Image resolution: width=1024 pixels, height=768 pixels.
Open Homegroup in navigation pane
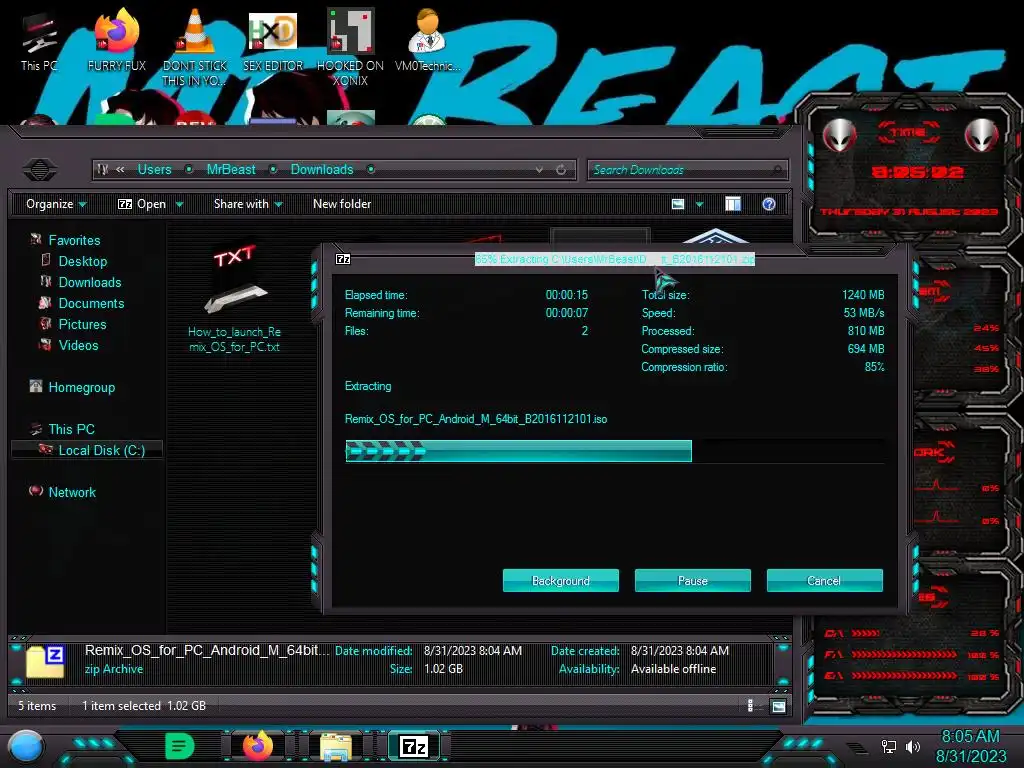point(81,387)
